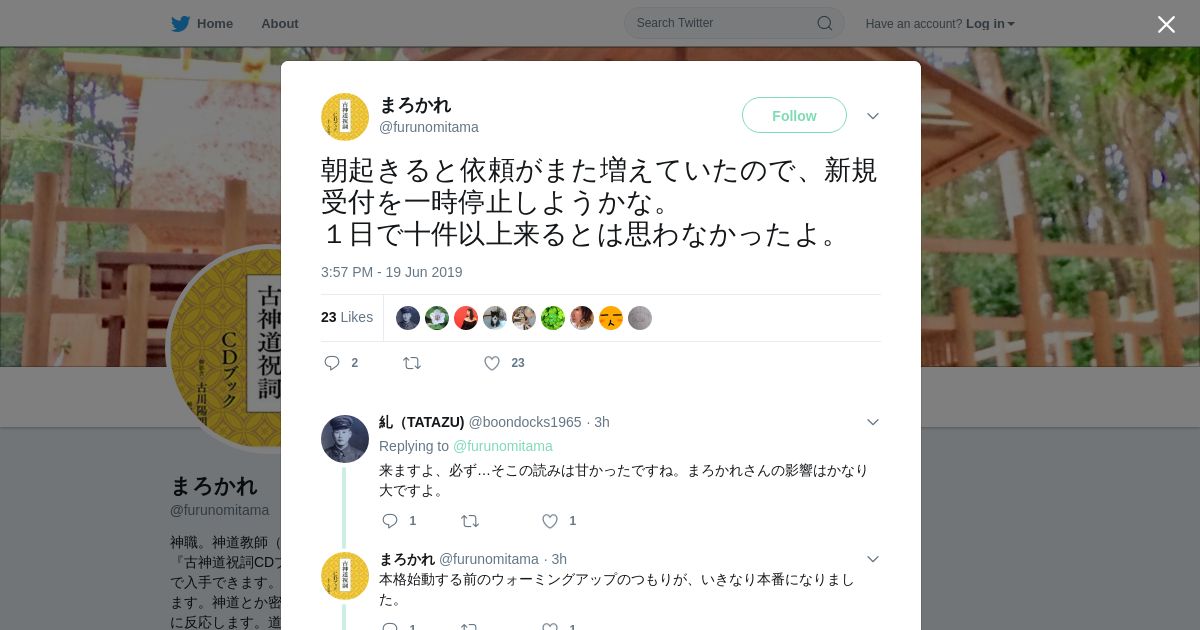Open the chevron menu on まろかれ's reply

[873, 559]
